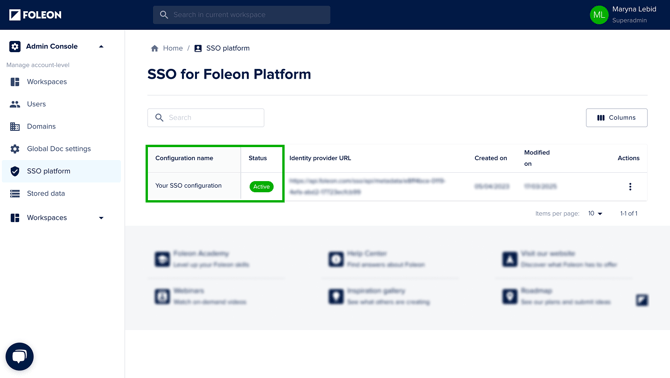Open the chat bubble widget
This screenshot has height=378, width=670.
point(19,356)
